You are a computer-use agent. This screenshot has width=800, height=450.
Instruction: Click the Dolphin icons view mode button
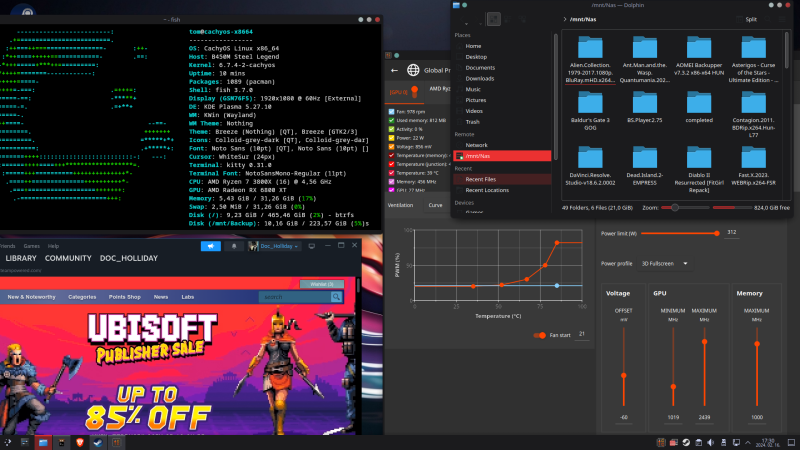click(x=493, y=19)
